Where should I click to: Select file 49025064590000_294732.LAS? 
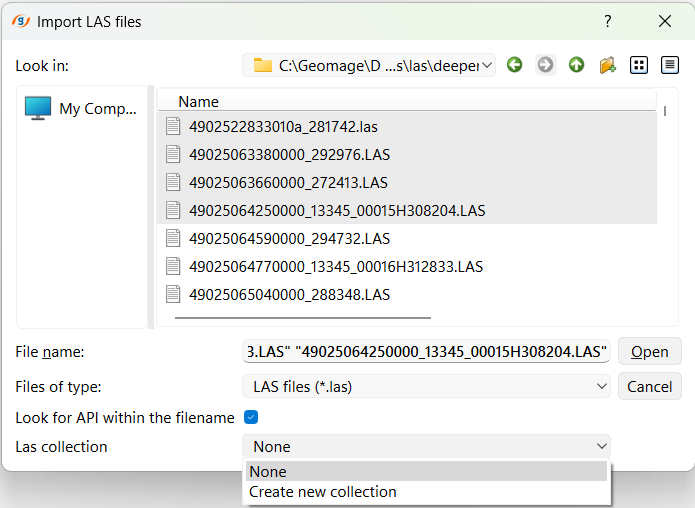click(407, 238)
